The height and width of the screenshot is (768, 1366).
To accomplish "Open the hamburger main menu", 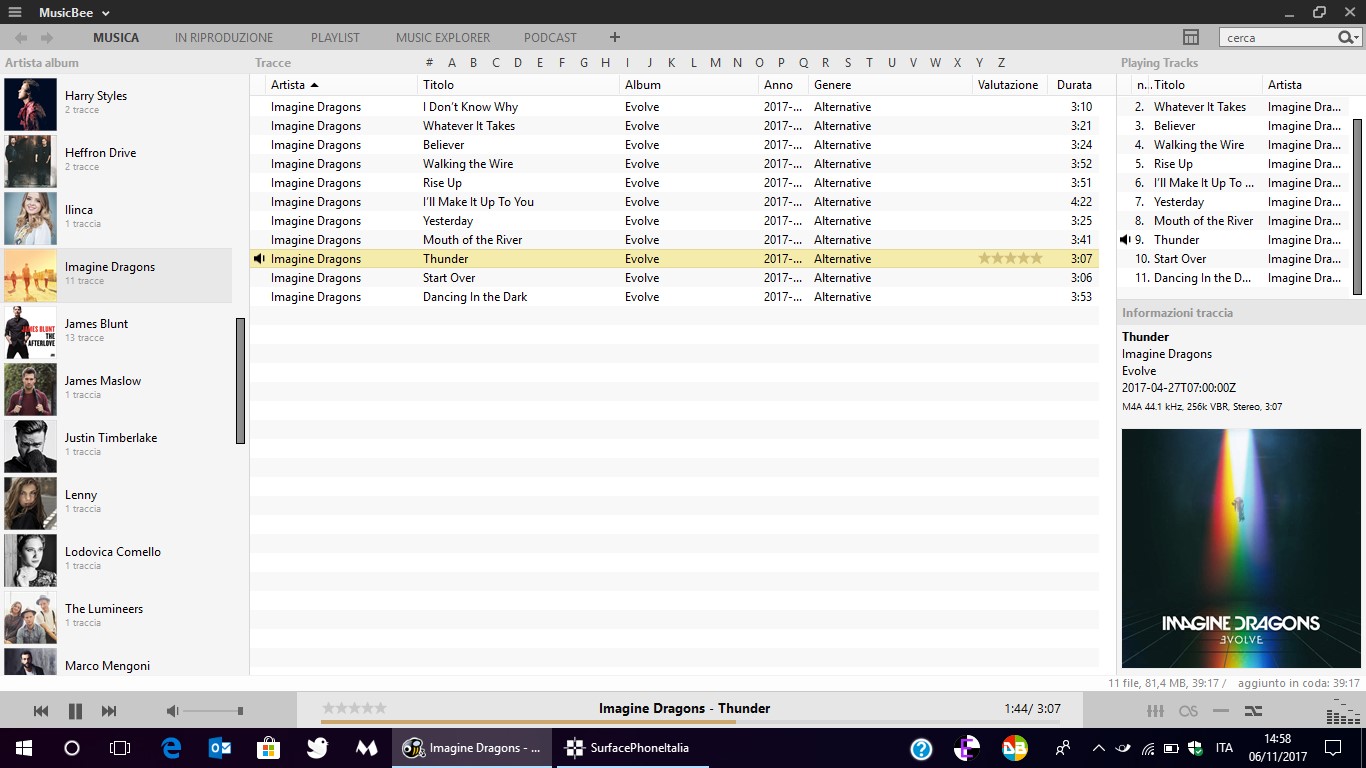I will point(14,12).
